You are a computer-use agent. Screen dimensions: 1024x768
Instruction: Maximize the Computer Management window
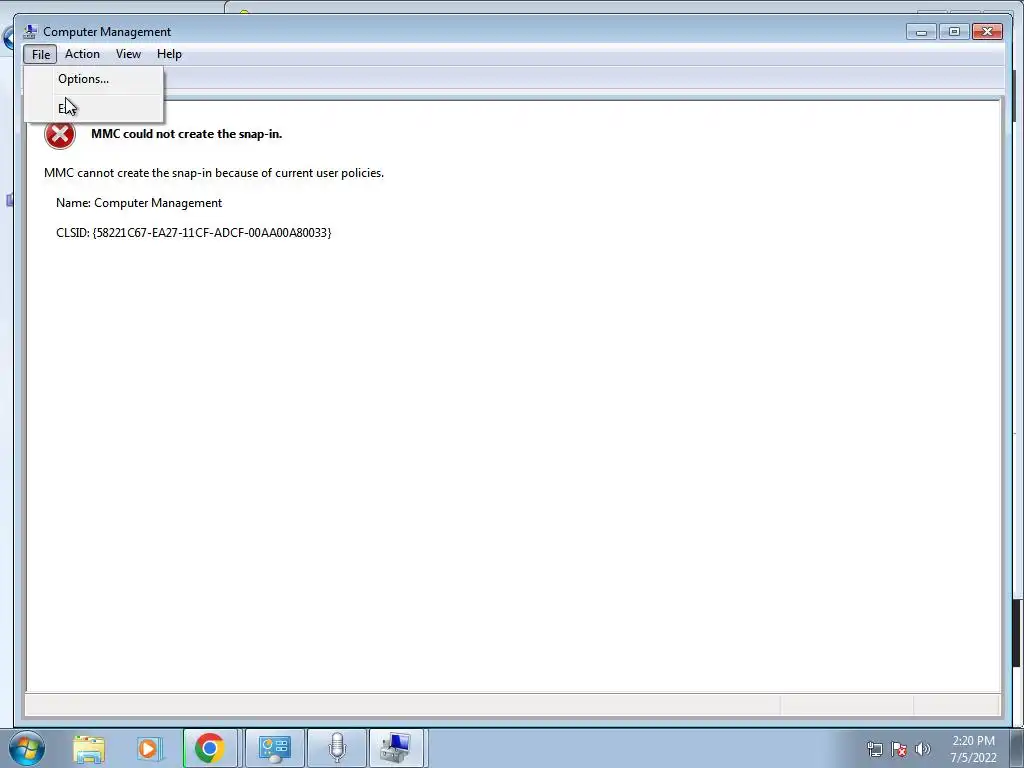point(954,31)
